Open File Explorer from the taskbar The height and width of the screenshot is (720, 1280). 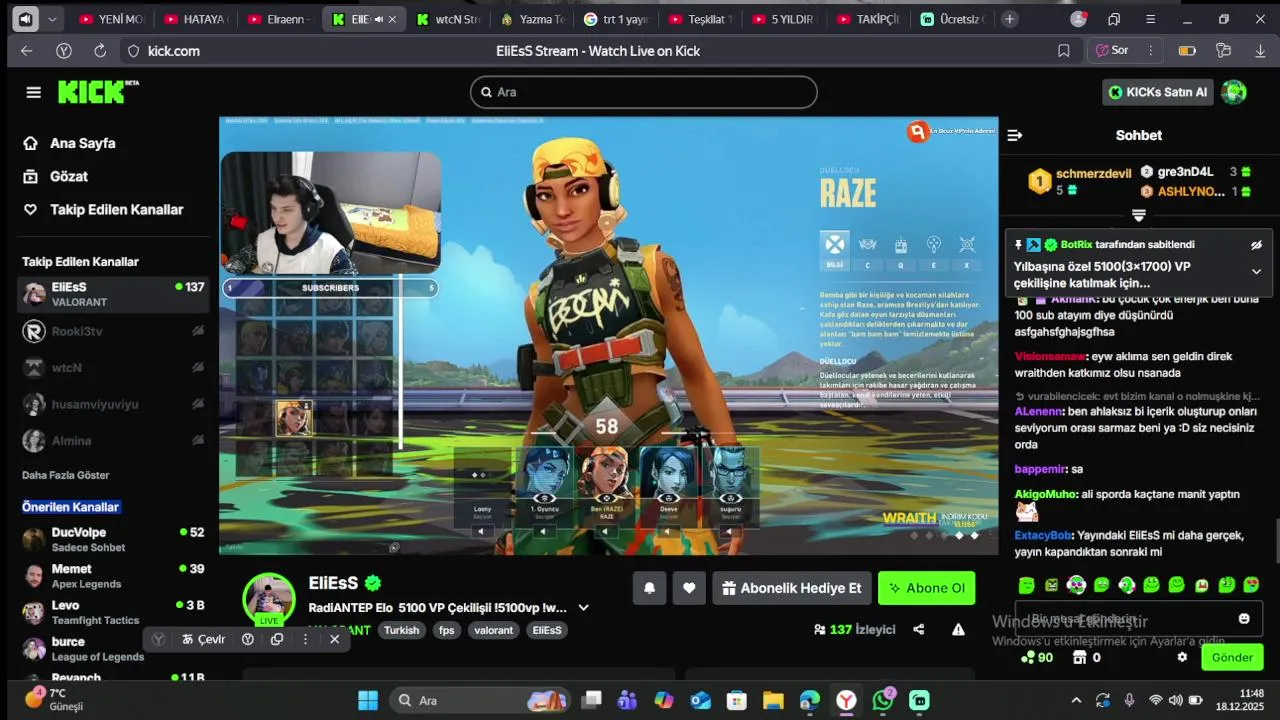point(773,700)
